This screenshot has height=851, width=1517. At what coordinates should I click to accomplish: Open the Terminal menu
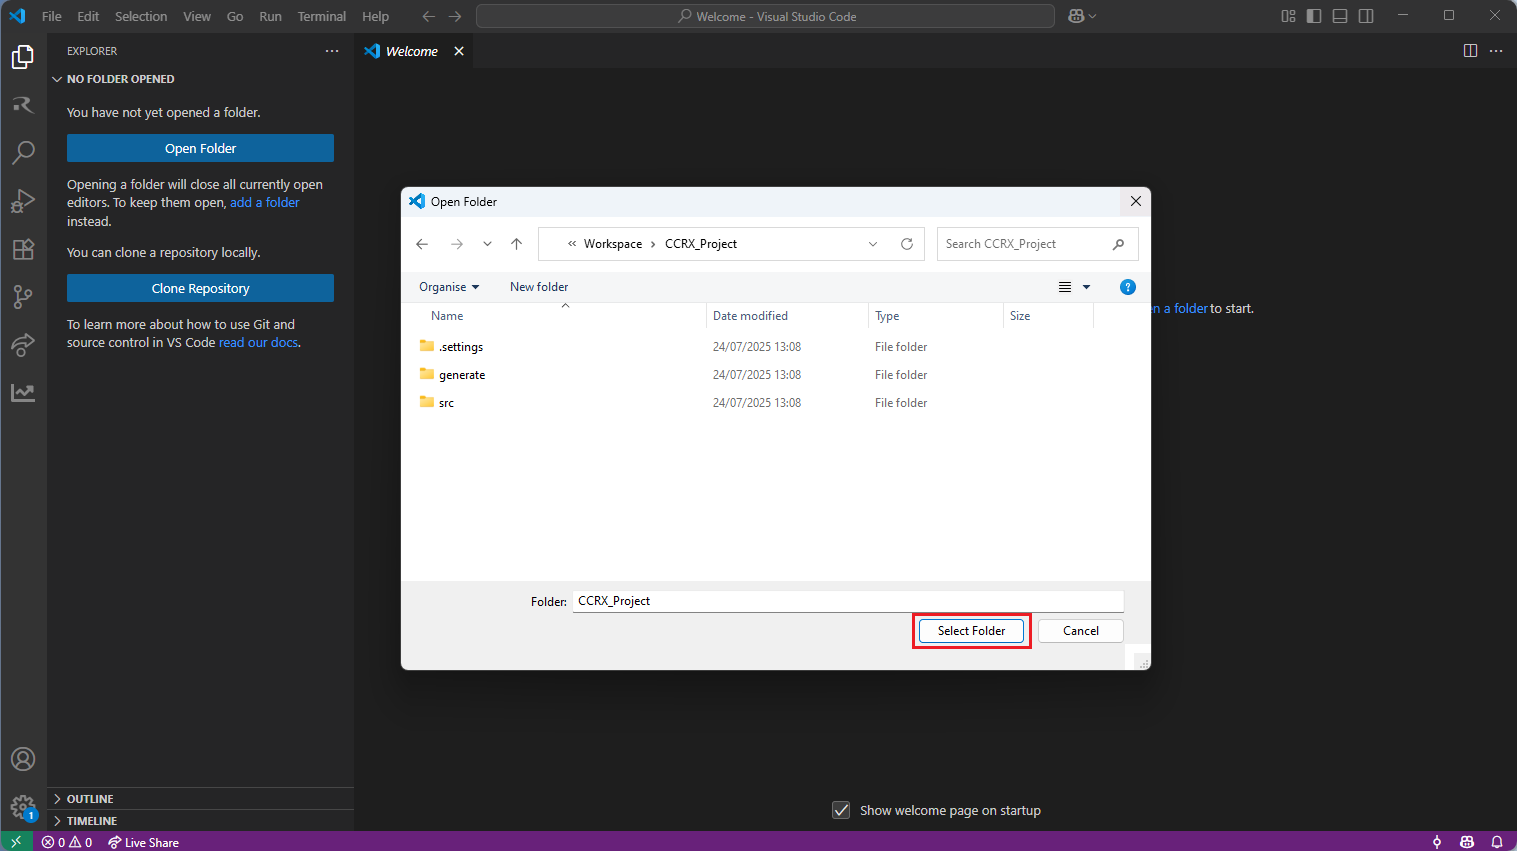pyautogui.click(x=321, y=16)
